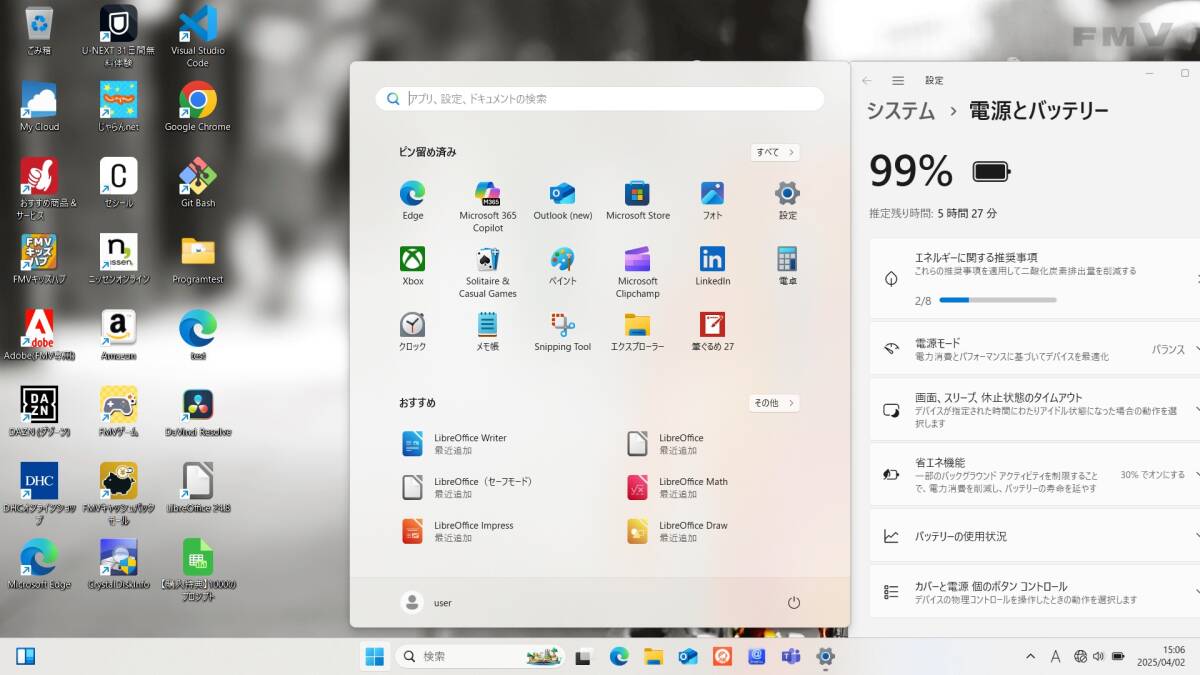Open the pinned Edge app in Start menu
The width and height of the screenshot is (1200, 675).
click(x=413, y=201)
